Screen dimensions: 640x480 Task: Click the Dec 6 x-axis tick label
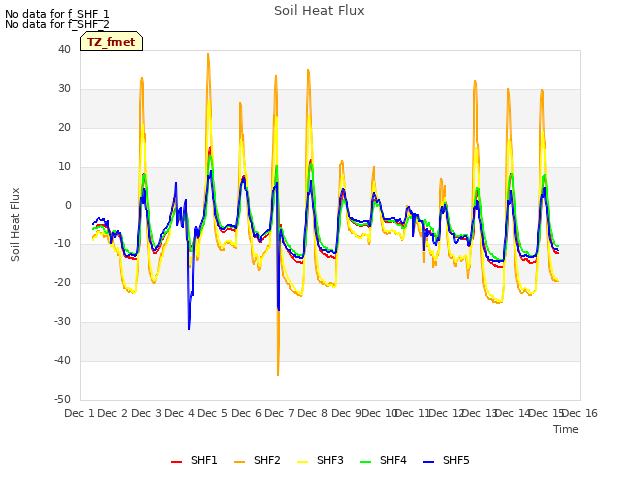click(246, 413)
